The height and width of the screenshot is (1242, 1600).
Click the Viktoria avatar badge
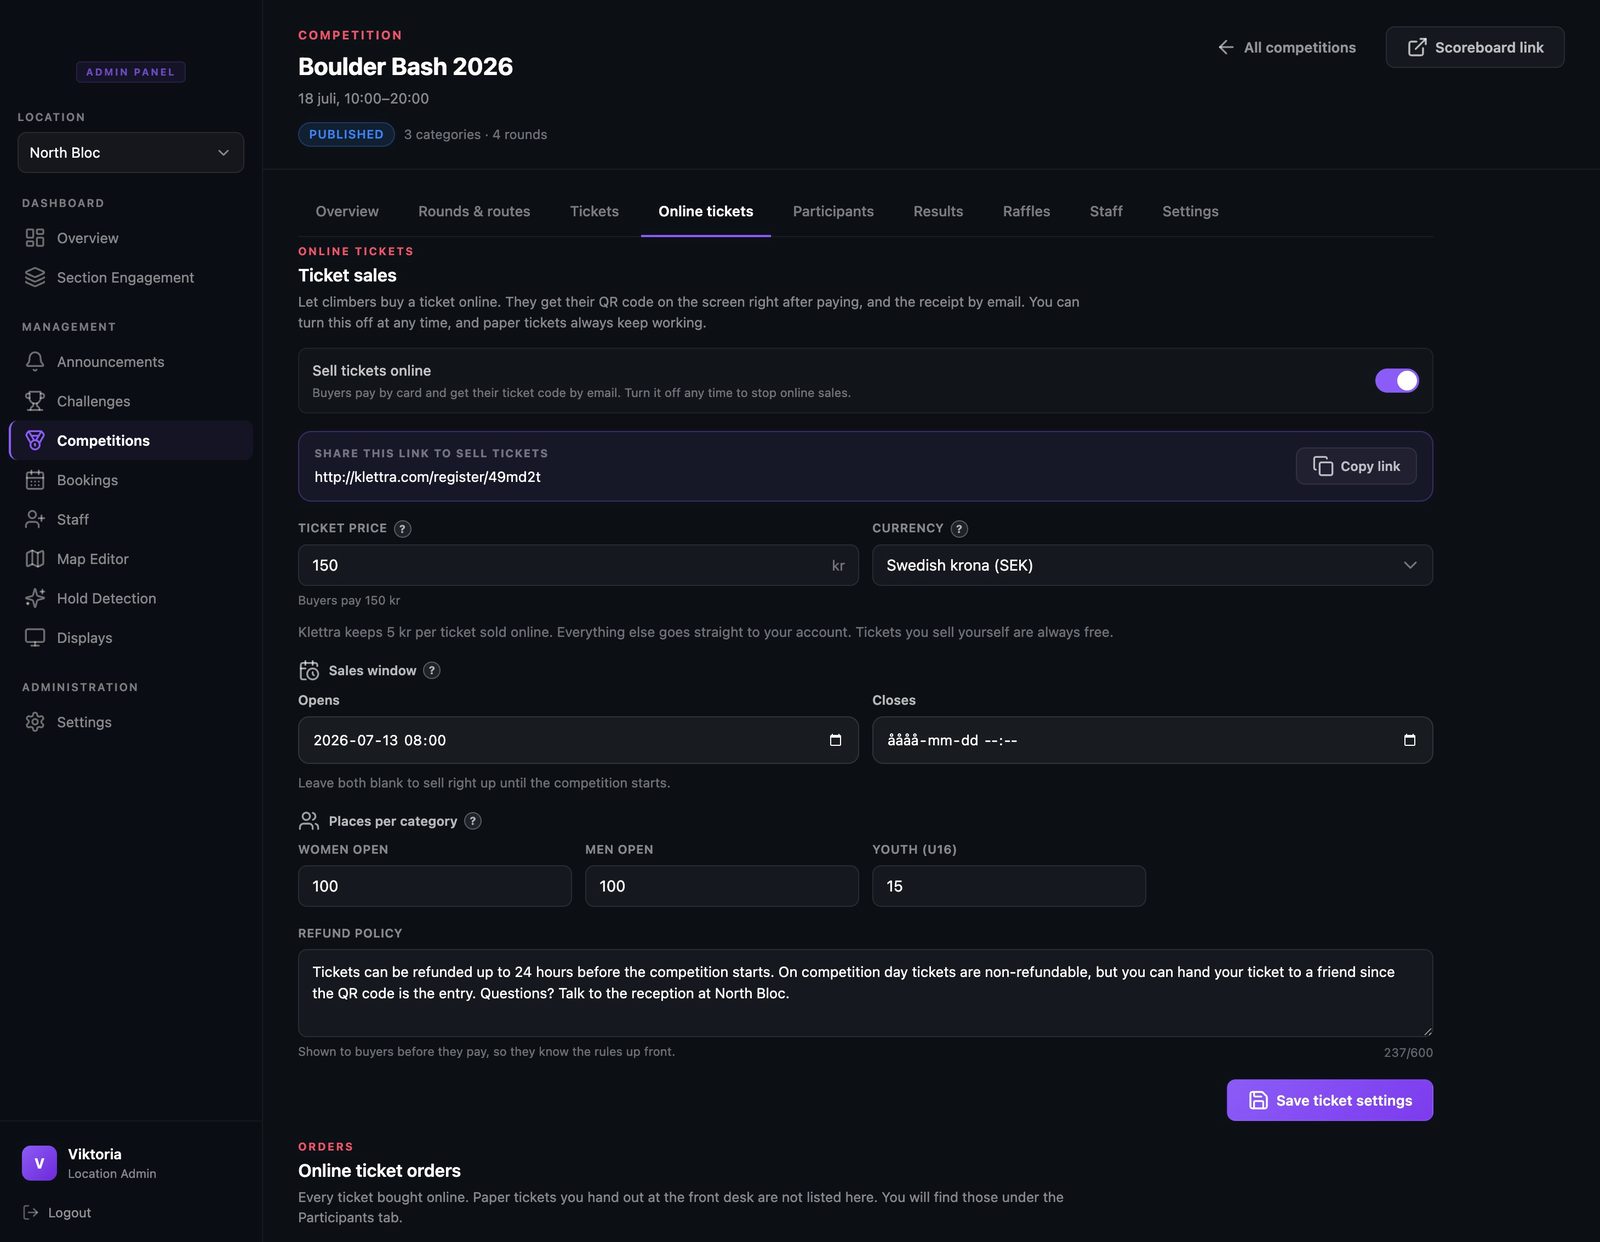(x=39, y=1163)
